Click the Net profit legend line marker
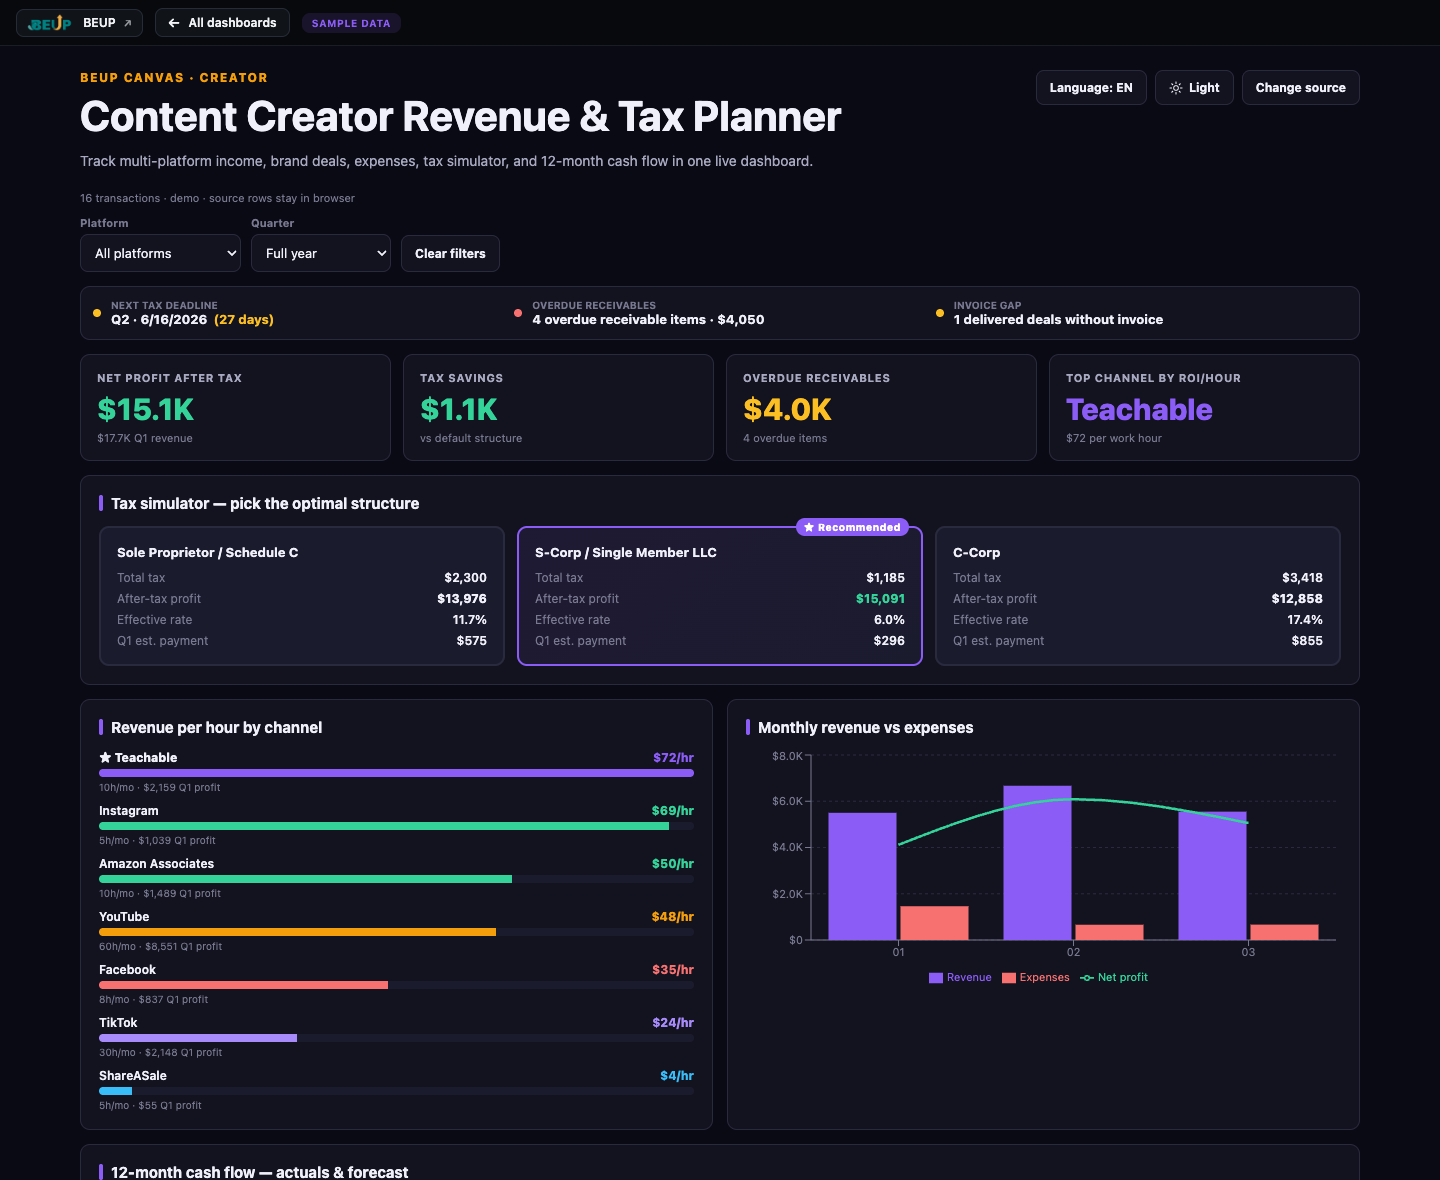 [1087, 978]
